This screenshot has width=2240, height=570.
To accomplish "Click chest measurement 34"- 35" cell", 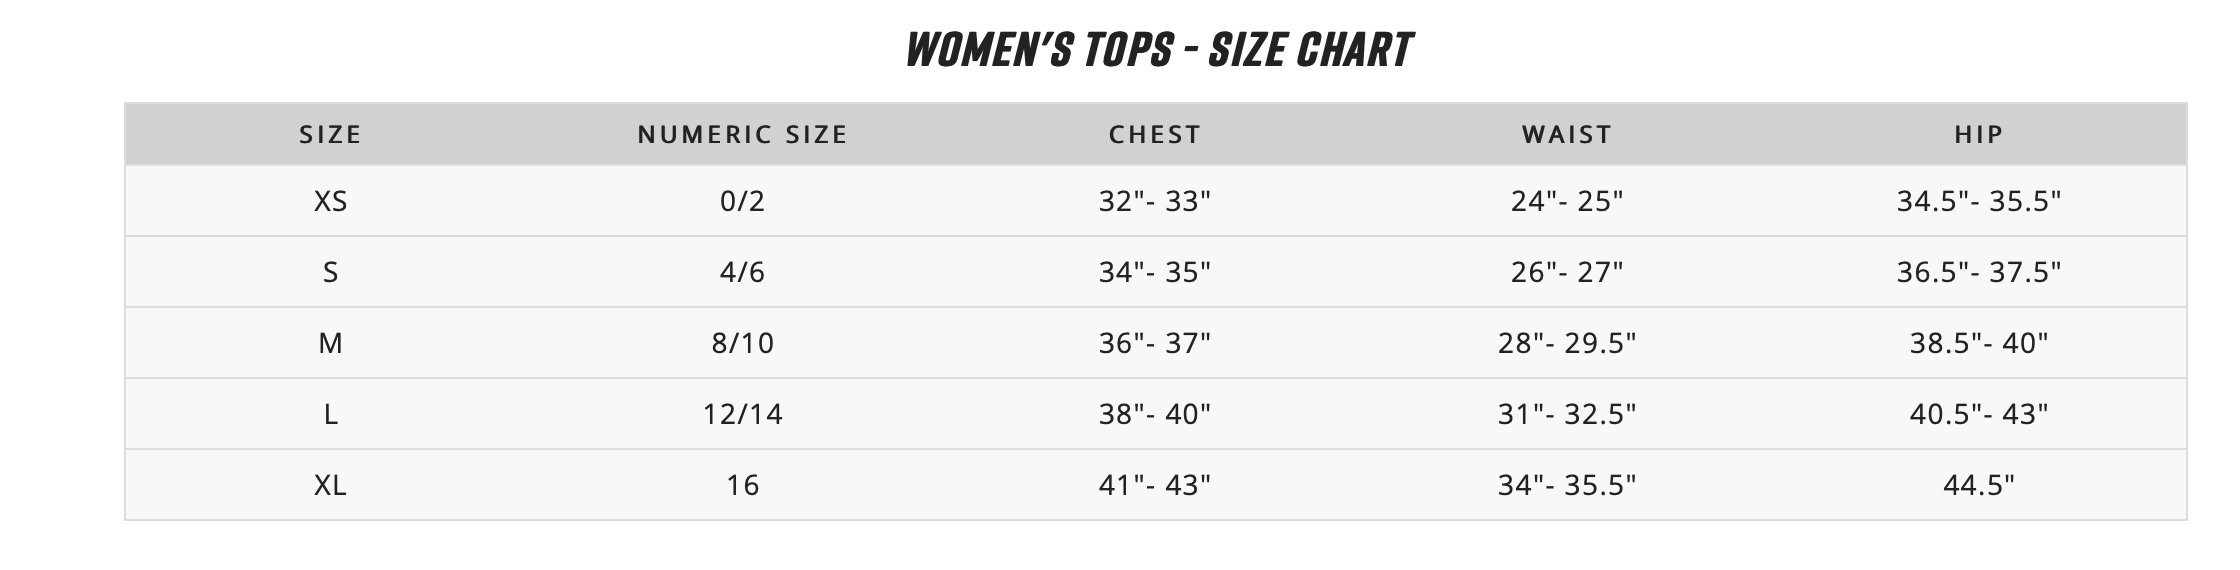I will pos(1154,272).
